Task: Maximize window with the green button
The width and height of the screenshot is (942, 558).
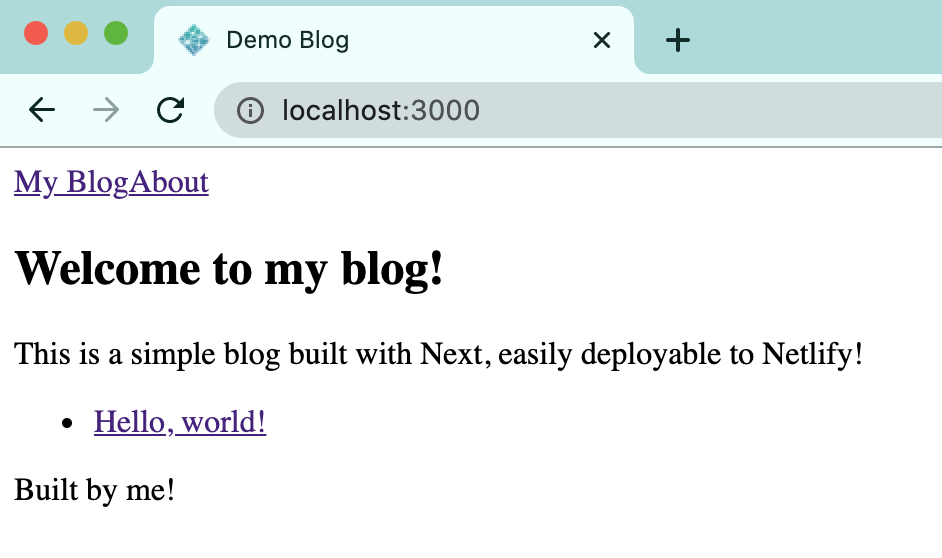Action: click(x=116, y=33)
